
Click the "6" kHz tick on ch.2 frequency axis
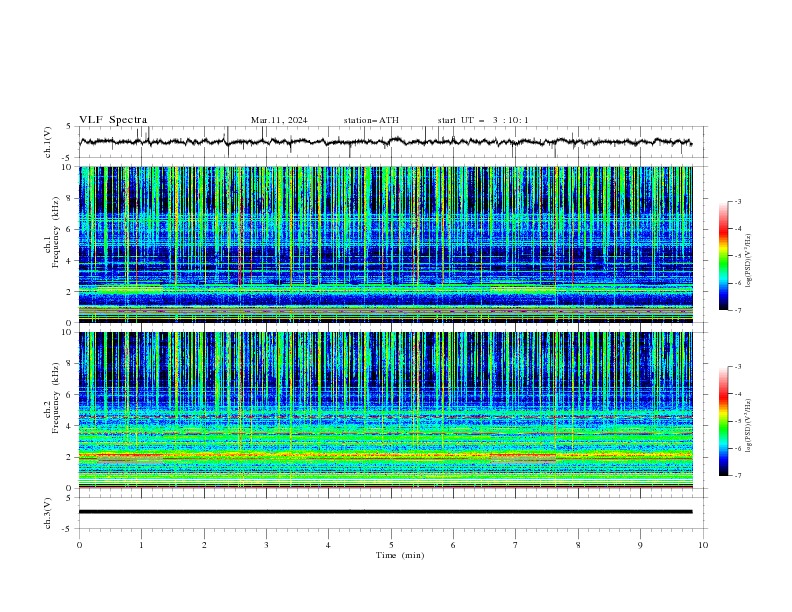coord(71,394)
